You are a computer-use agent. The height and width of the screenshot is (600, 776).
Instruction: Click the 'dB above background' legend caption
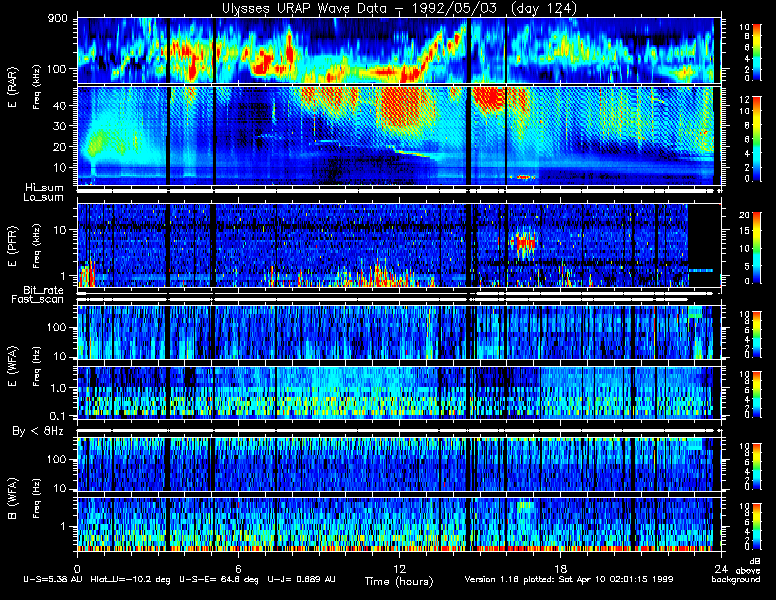(736, 571)
